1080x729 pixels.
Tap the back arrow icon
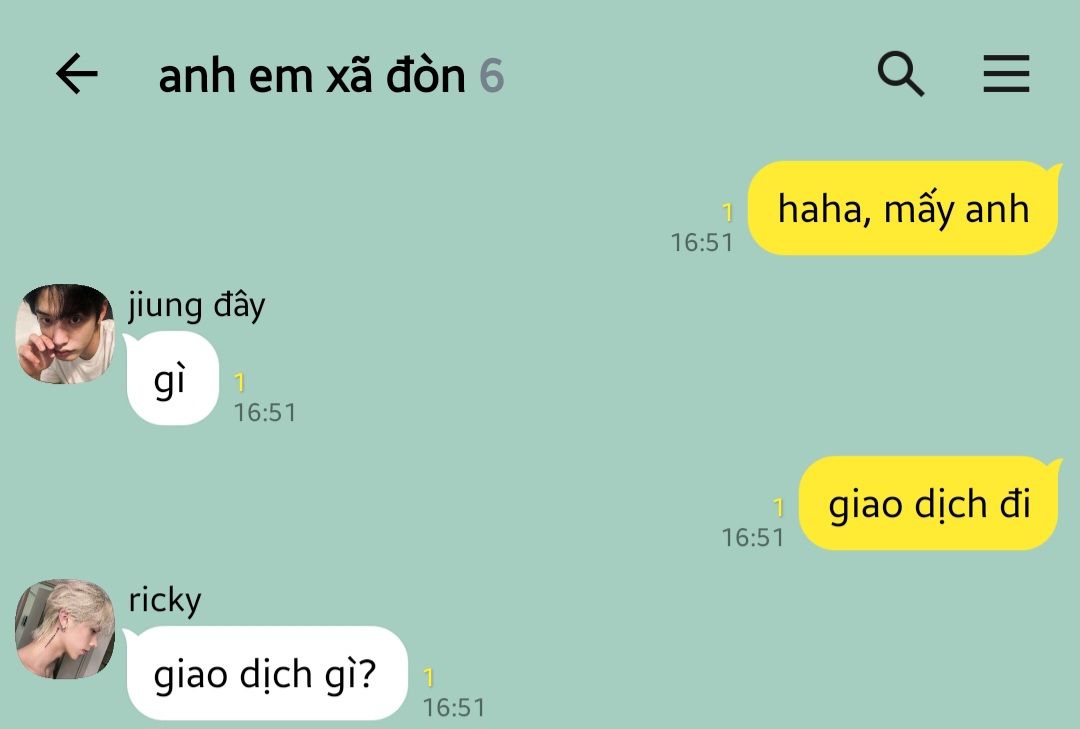pos(76,74)
